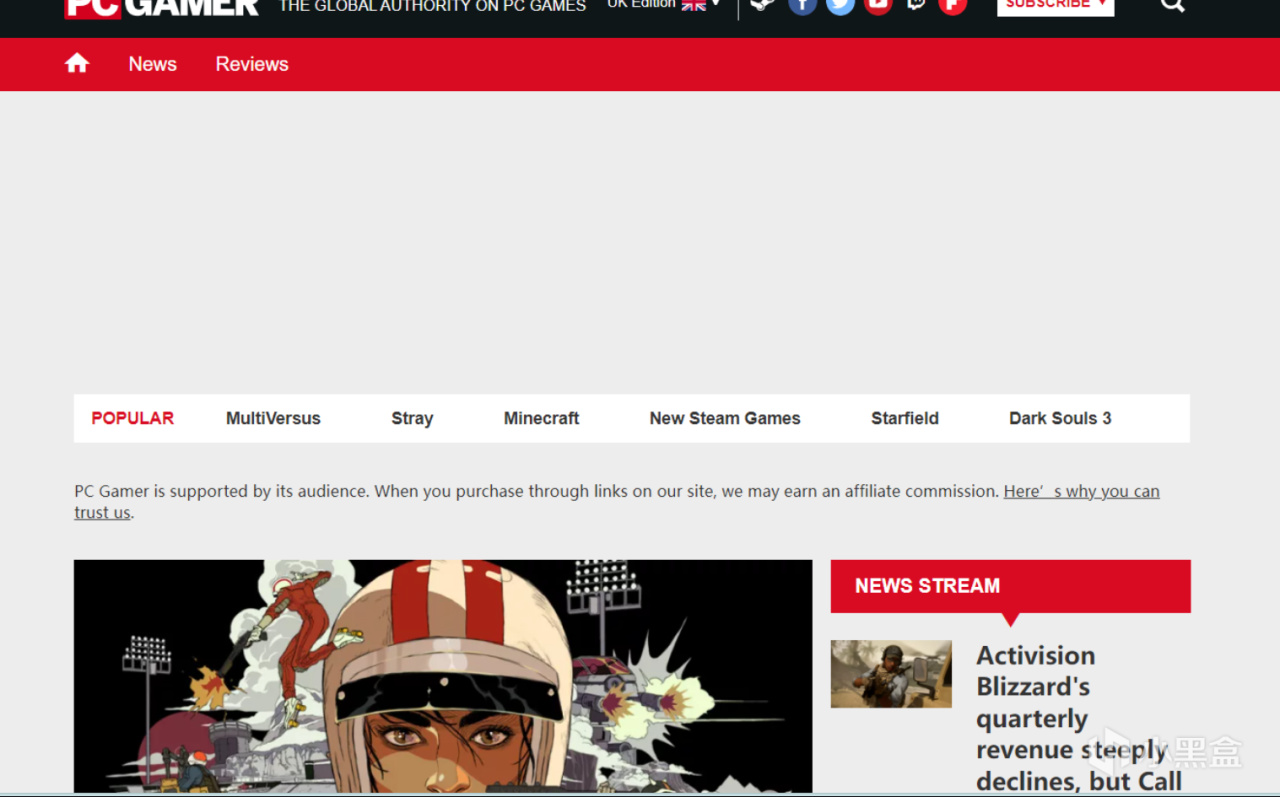Open PC Gamer's Twitch channel

pos(916,5)
